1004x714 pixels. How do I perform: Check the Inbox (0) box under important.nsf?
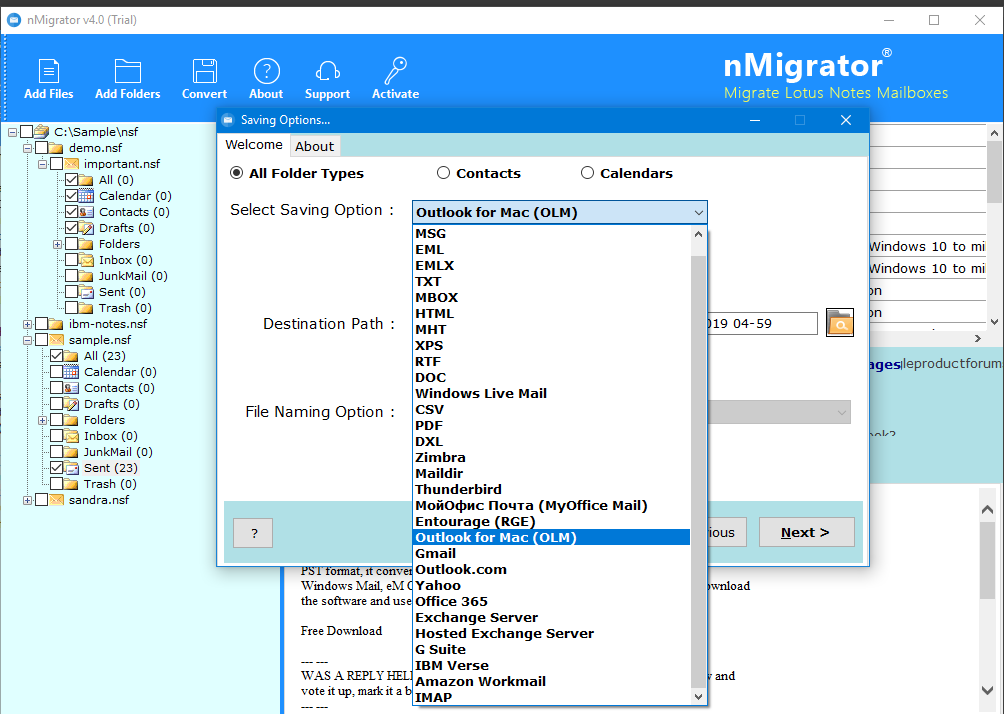tap(71, 260)
